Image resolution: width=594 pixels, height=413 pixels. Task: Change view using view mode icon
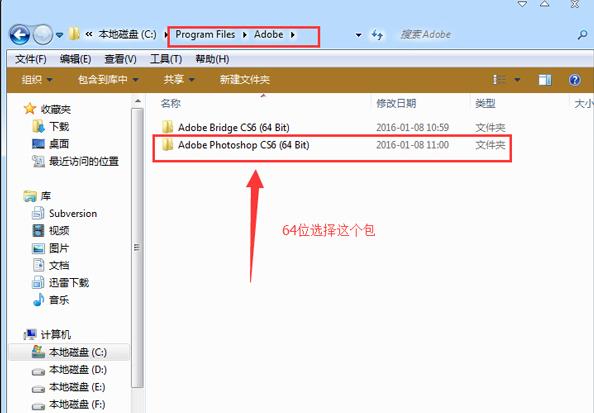(499, 80)
